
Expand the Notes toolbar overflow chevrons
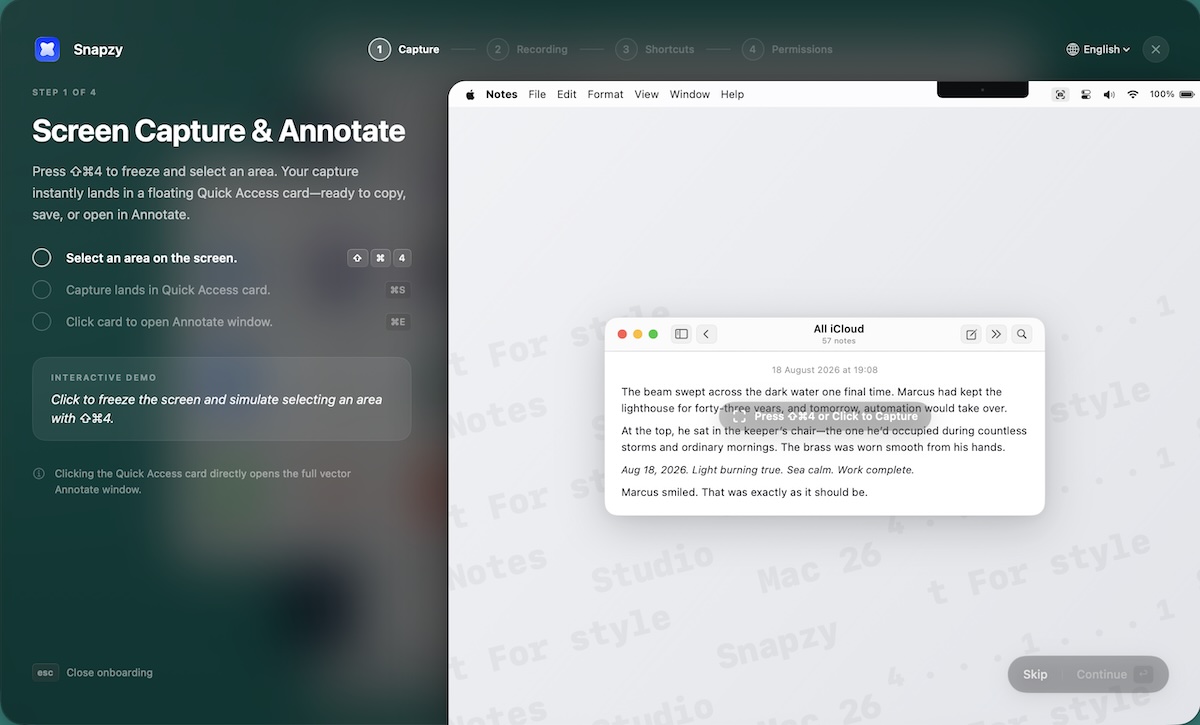click(x=996, y=334)
